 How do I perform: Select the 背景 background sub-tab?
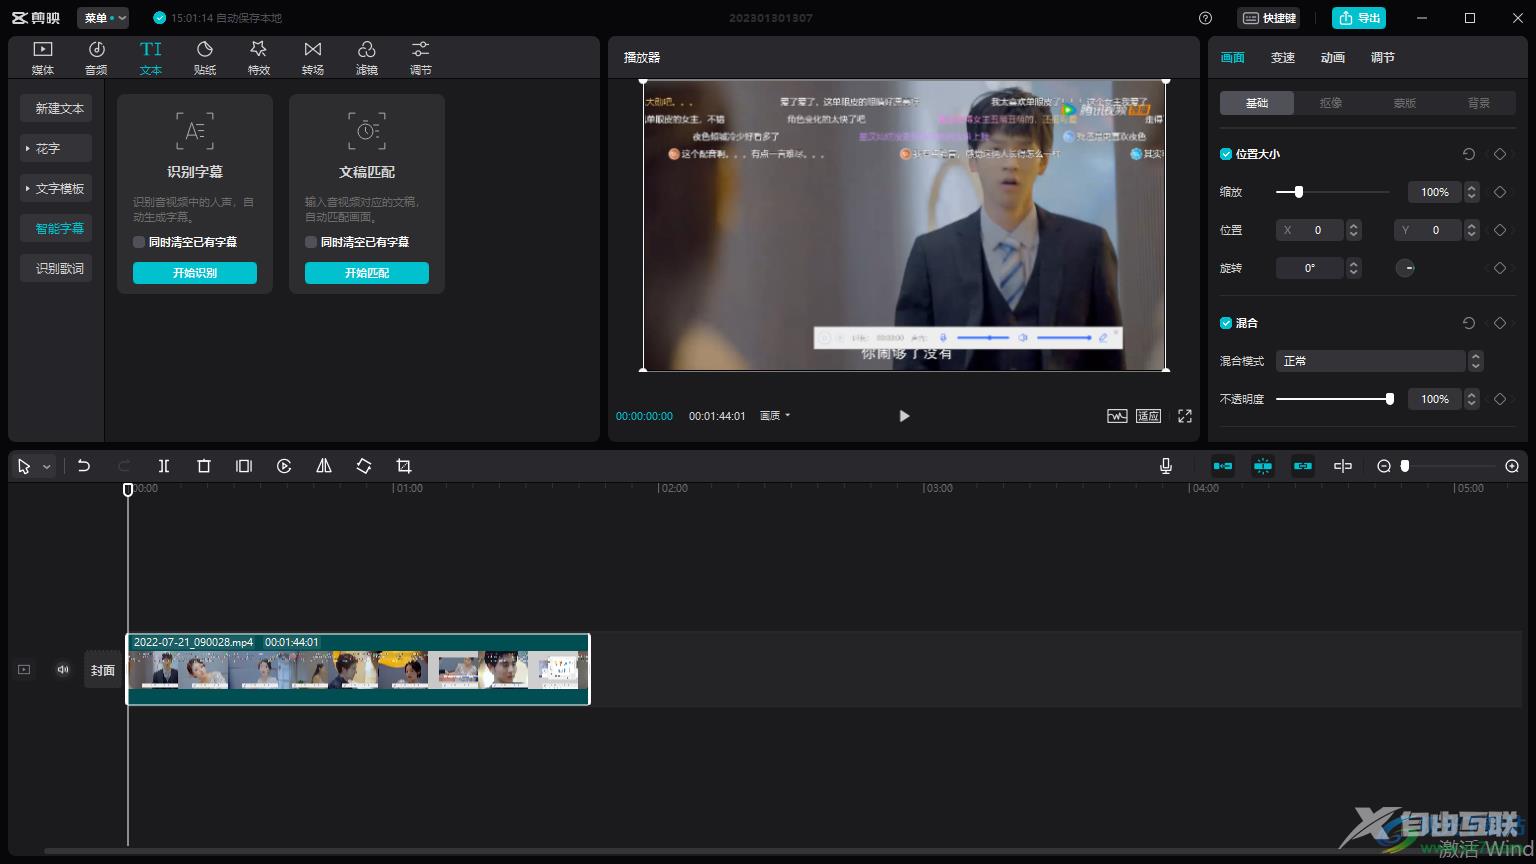[x=1479, y=103]
